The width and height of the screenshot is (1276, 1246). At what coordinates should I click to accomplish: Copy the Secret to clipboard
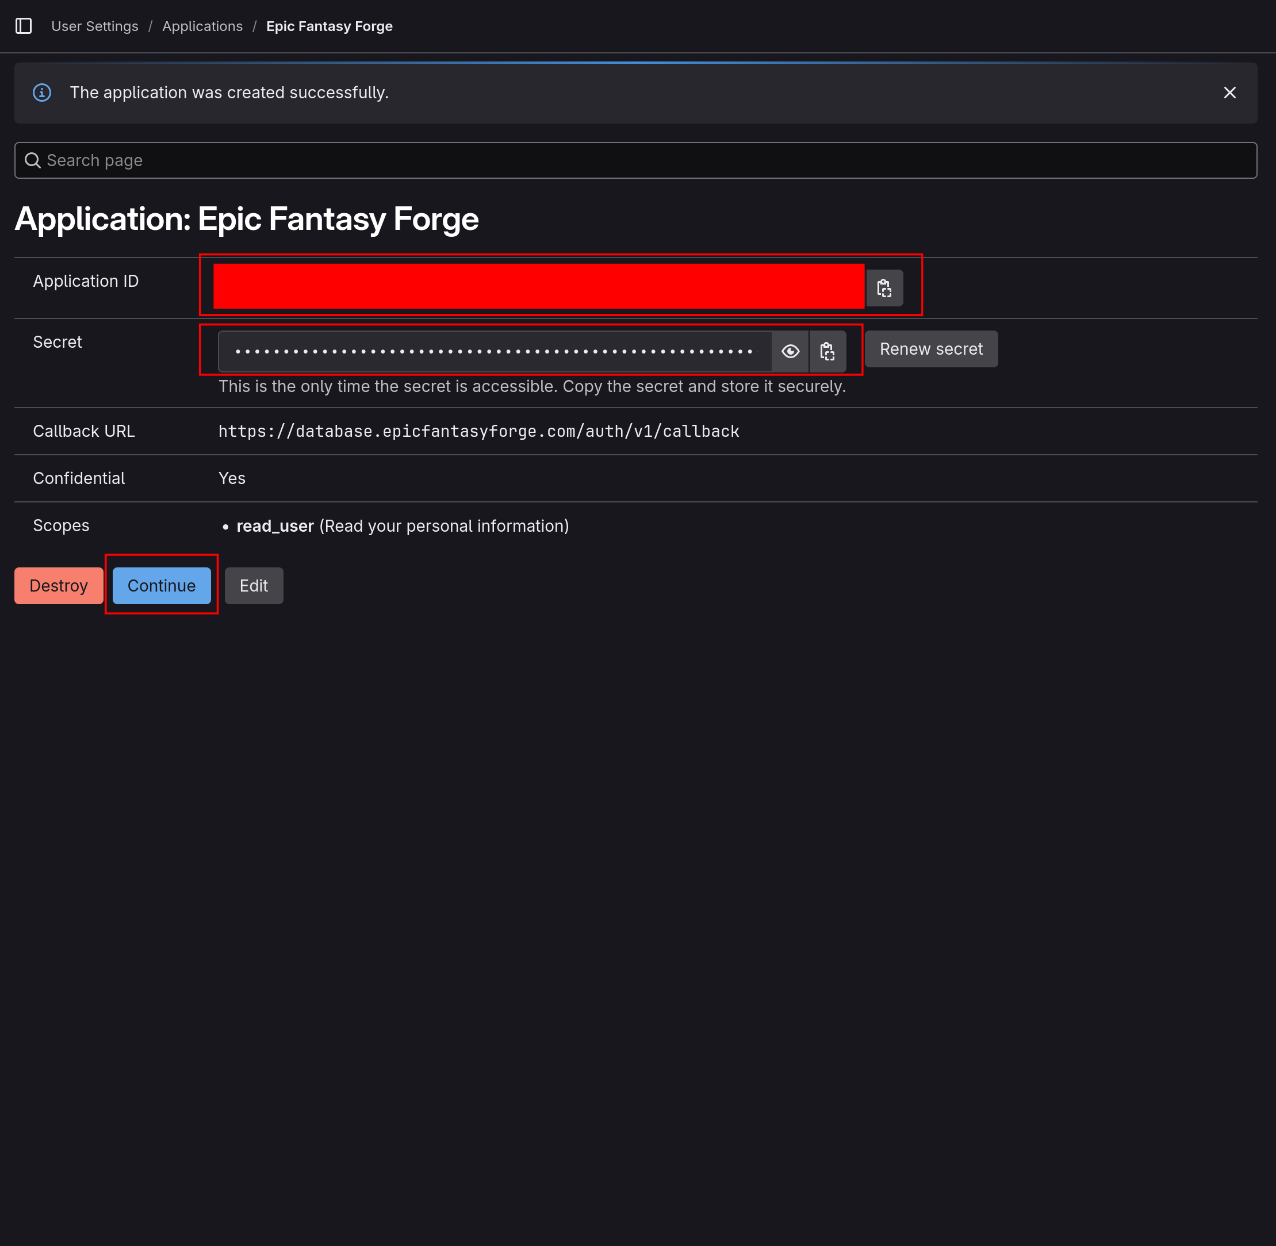[827, 351]
